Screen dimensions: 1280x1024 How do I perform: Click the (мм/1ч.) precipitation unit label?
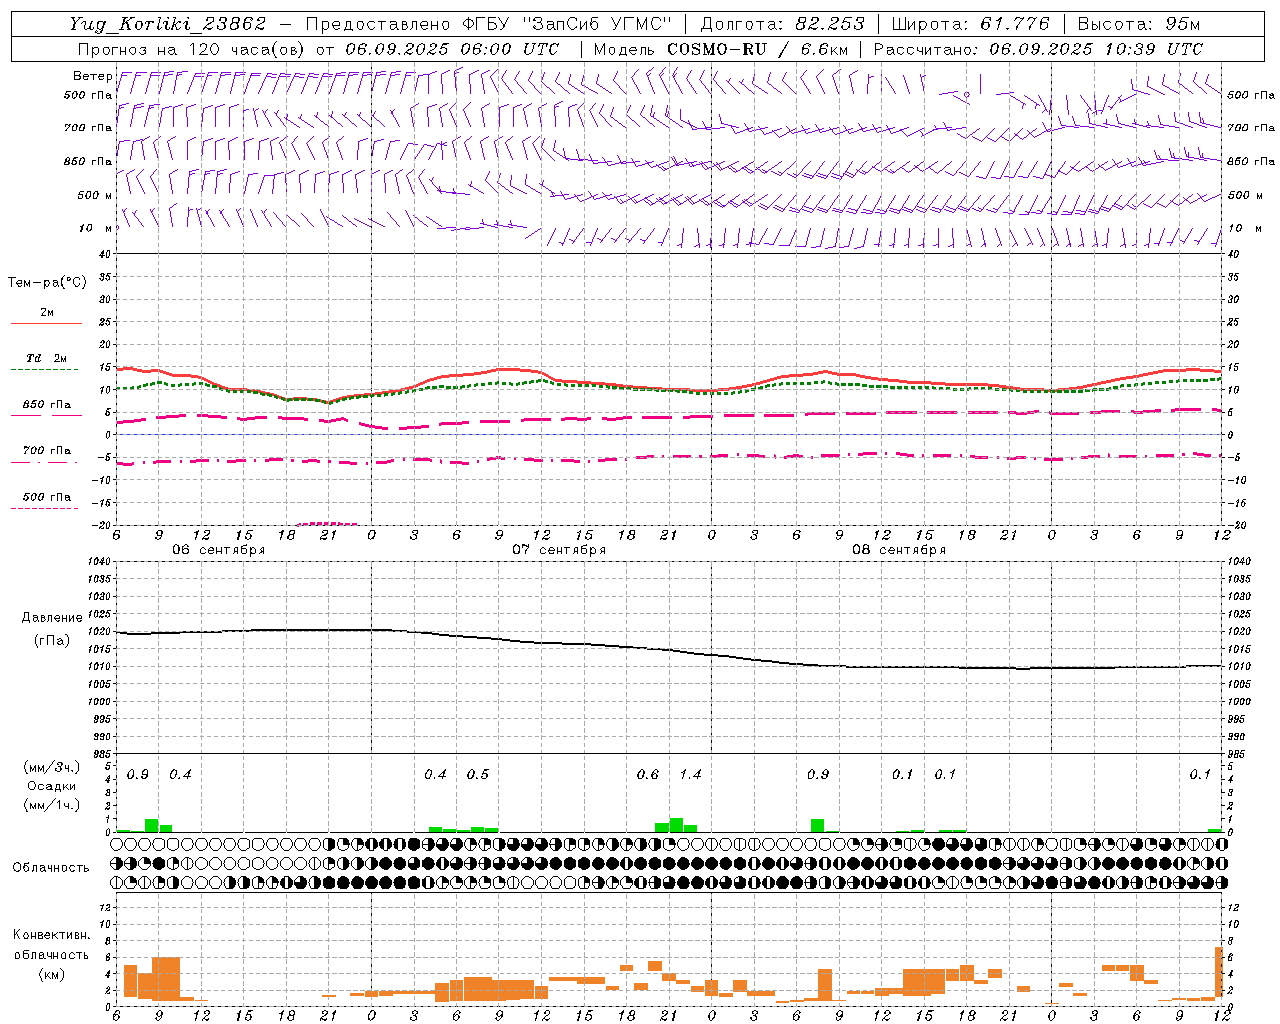[x=52, y=805]
